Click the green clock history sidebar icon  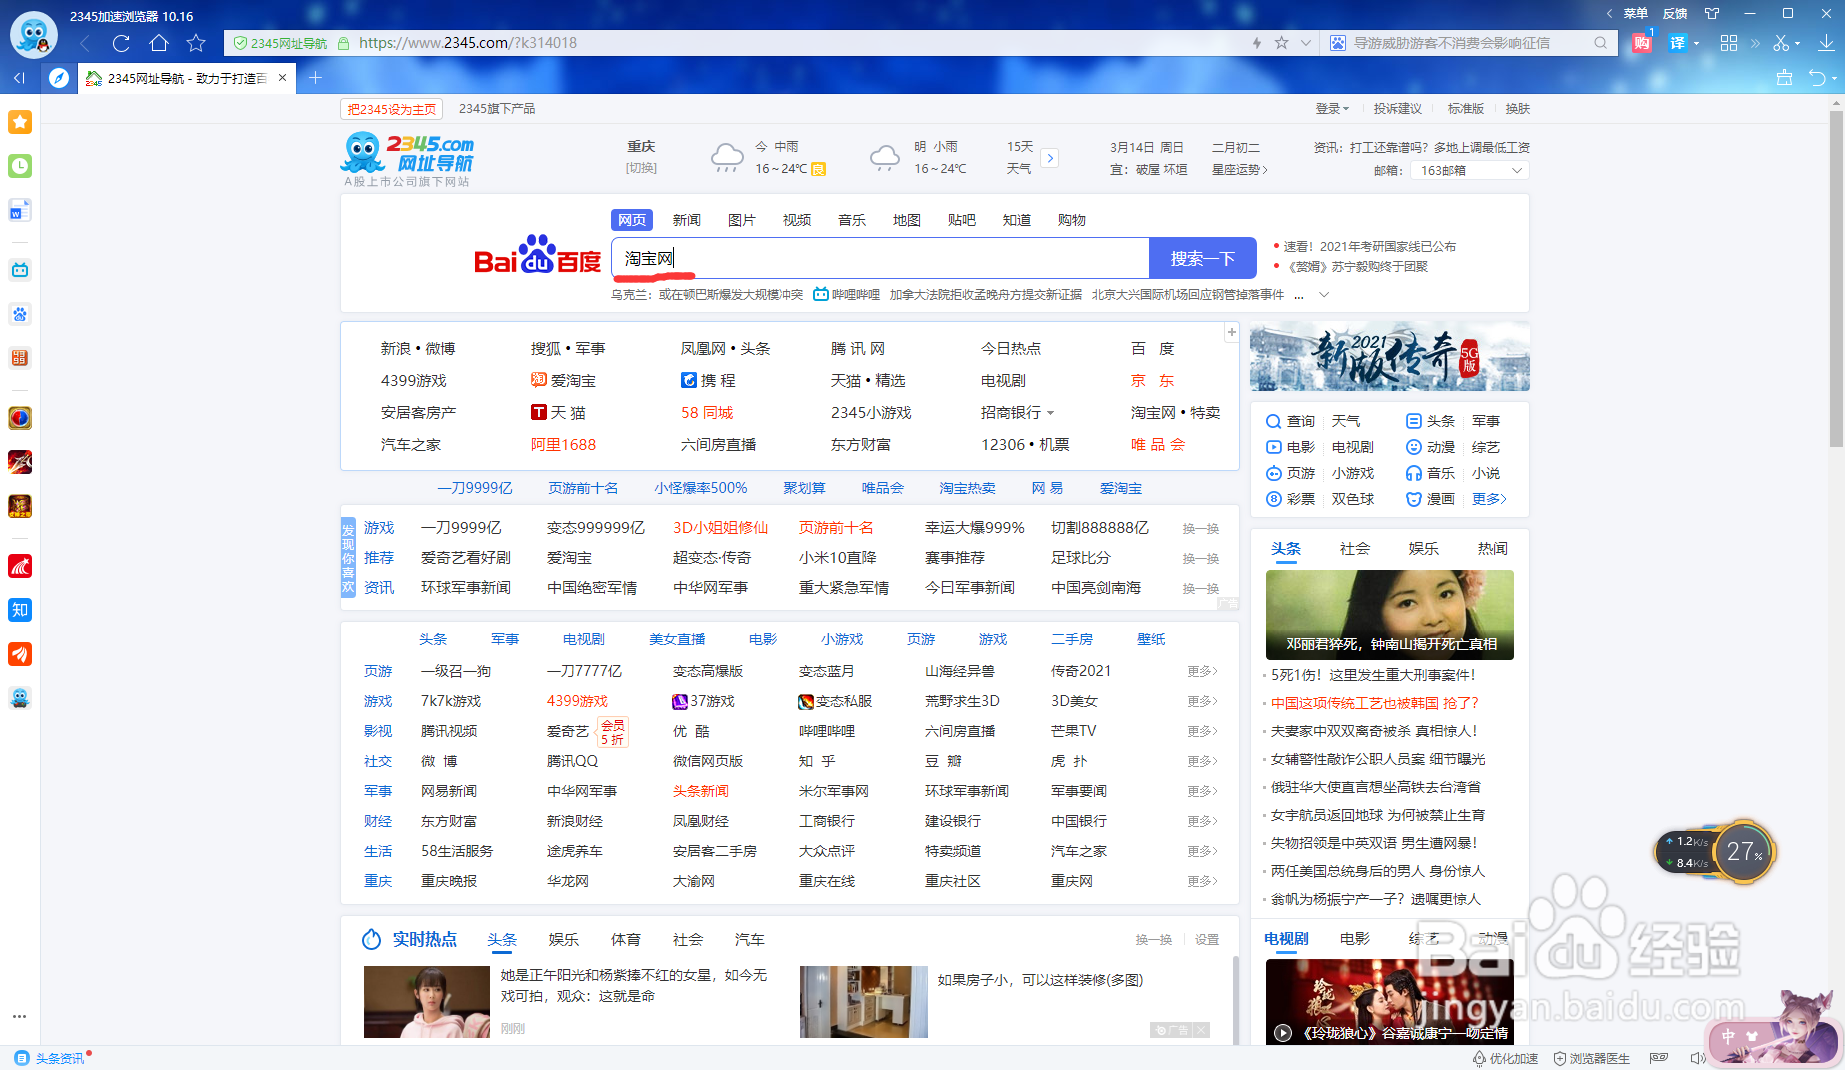coord(20,166)
